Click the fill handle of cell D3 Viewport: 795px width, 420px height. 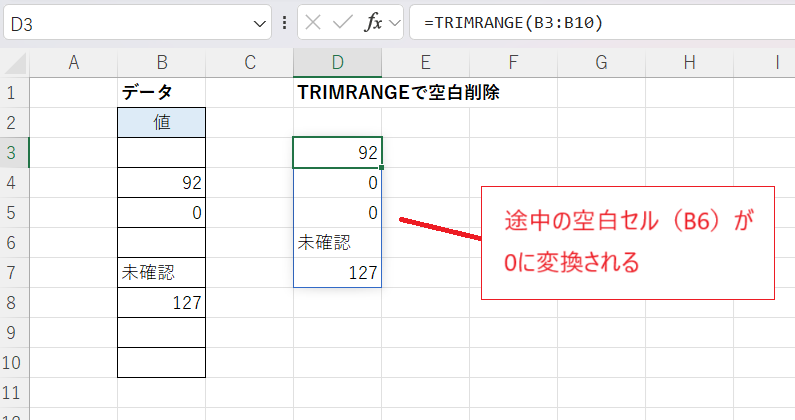[381, 167]
